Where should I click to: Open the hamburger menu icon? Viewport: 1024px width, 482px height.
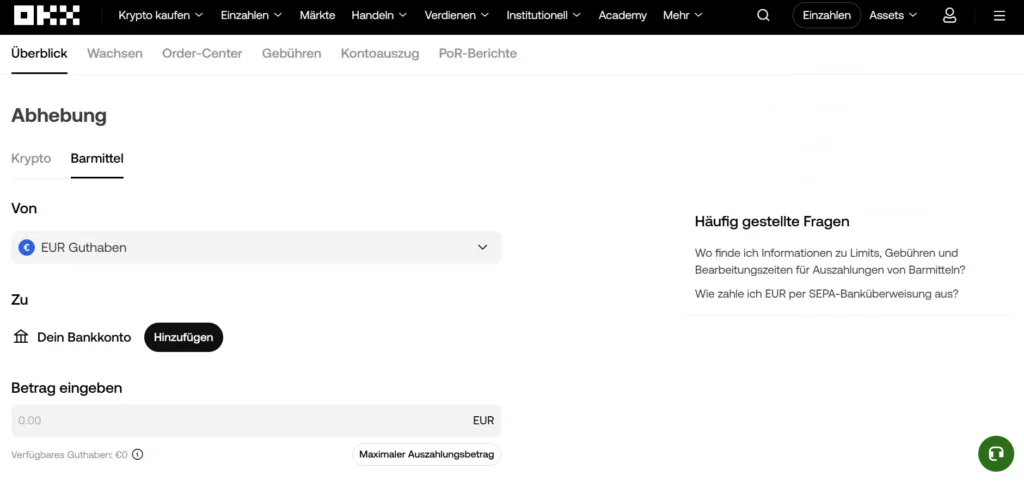pos(999,15)
